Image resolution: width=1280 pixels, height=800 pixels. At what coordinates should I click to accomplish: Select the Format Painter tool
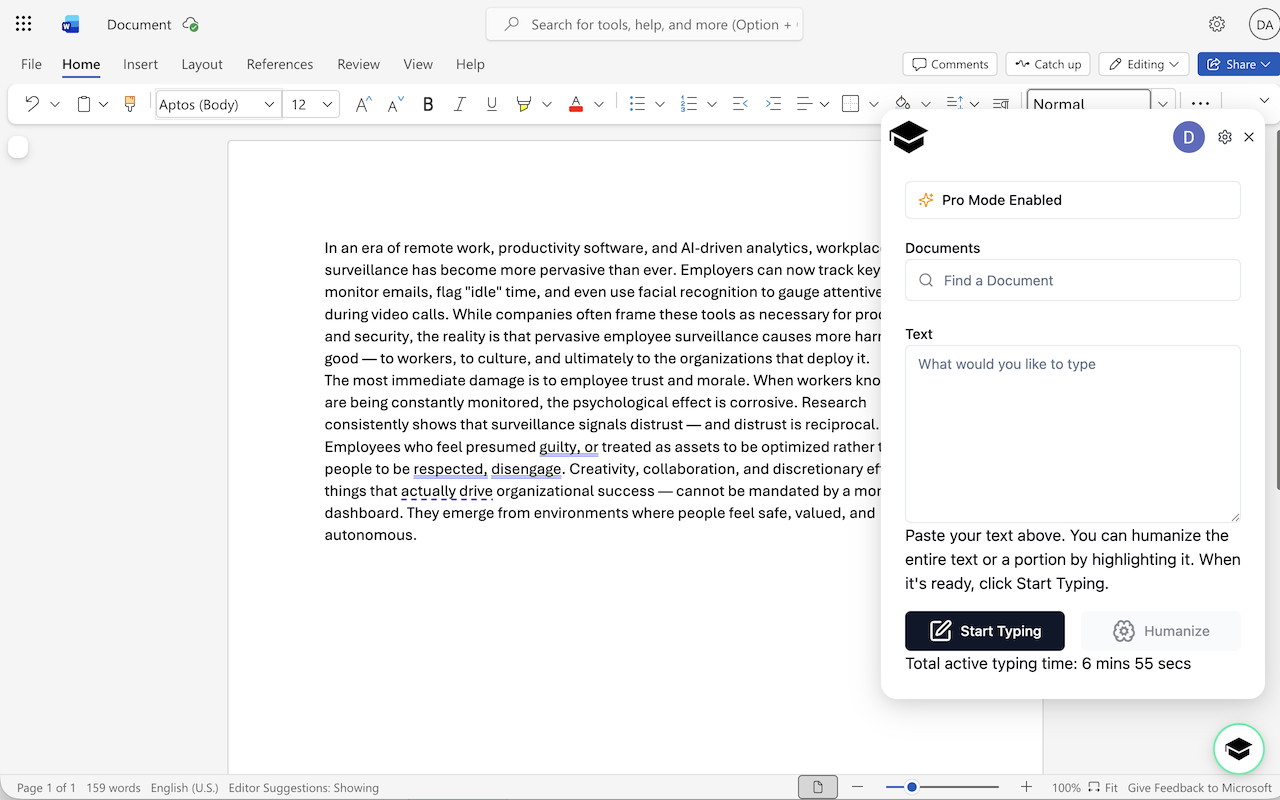(x=129, y=104)
